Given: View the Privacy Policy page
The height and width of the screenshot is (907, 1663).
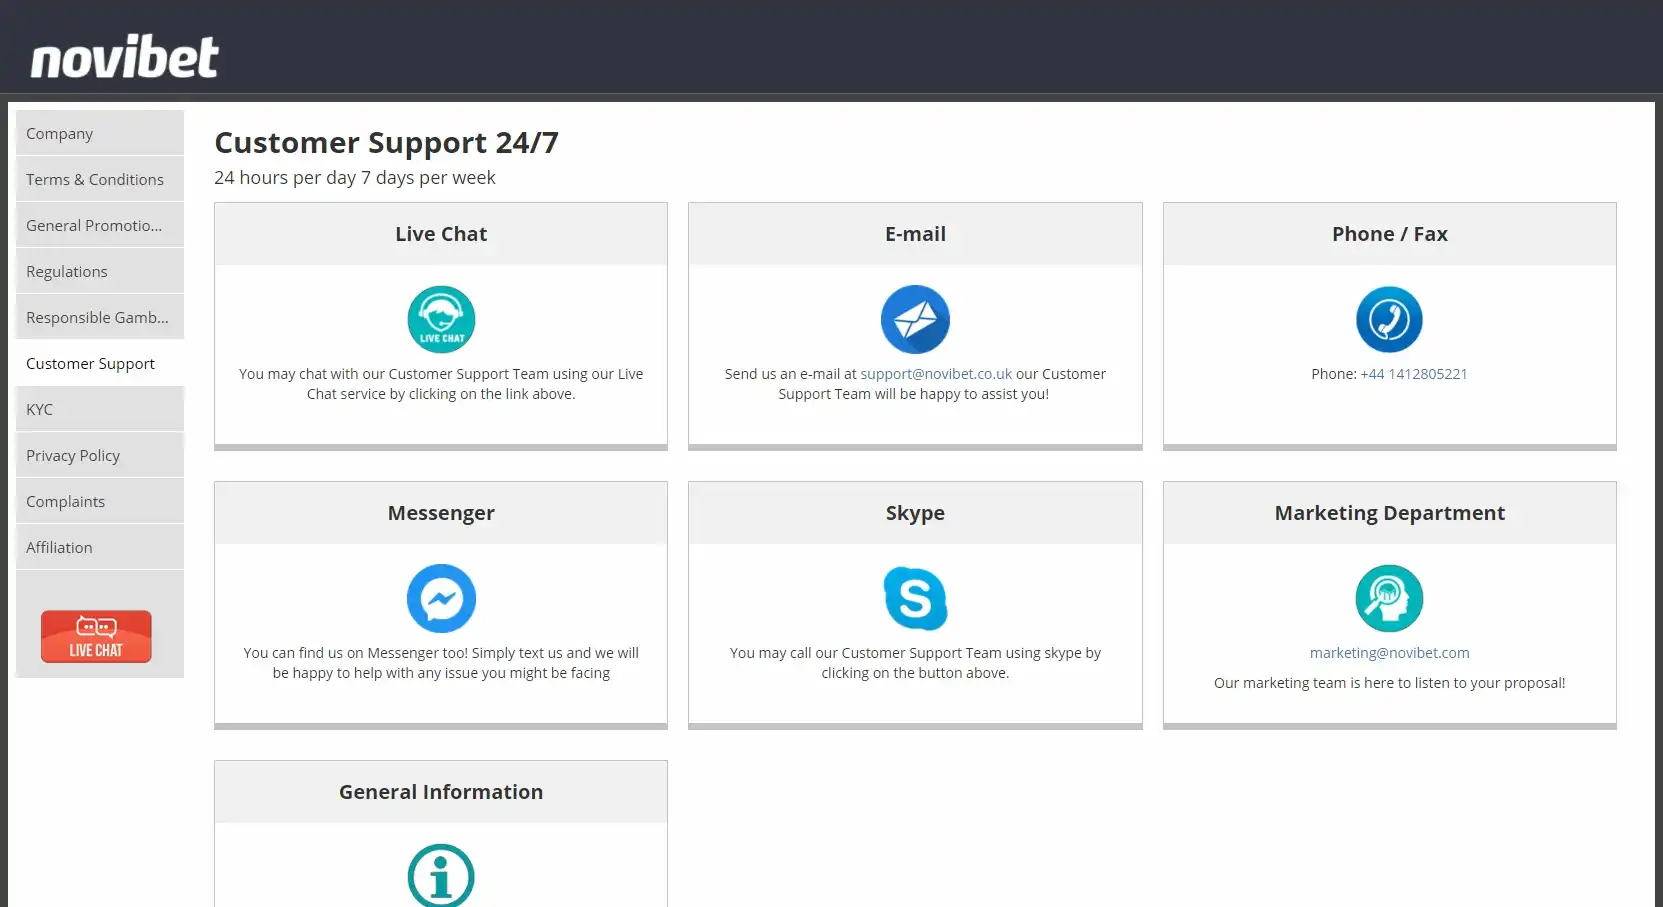Looking at the screenshot, I should pos(100,455).
